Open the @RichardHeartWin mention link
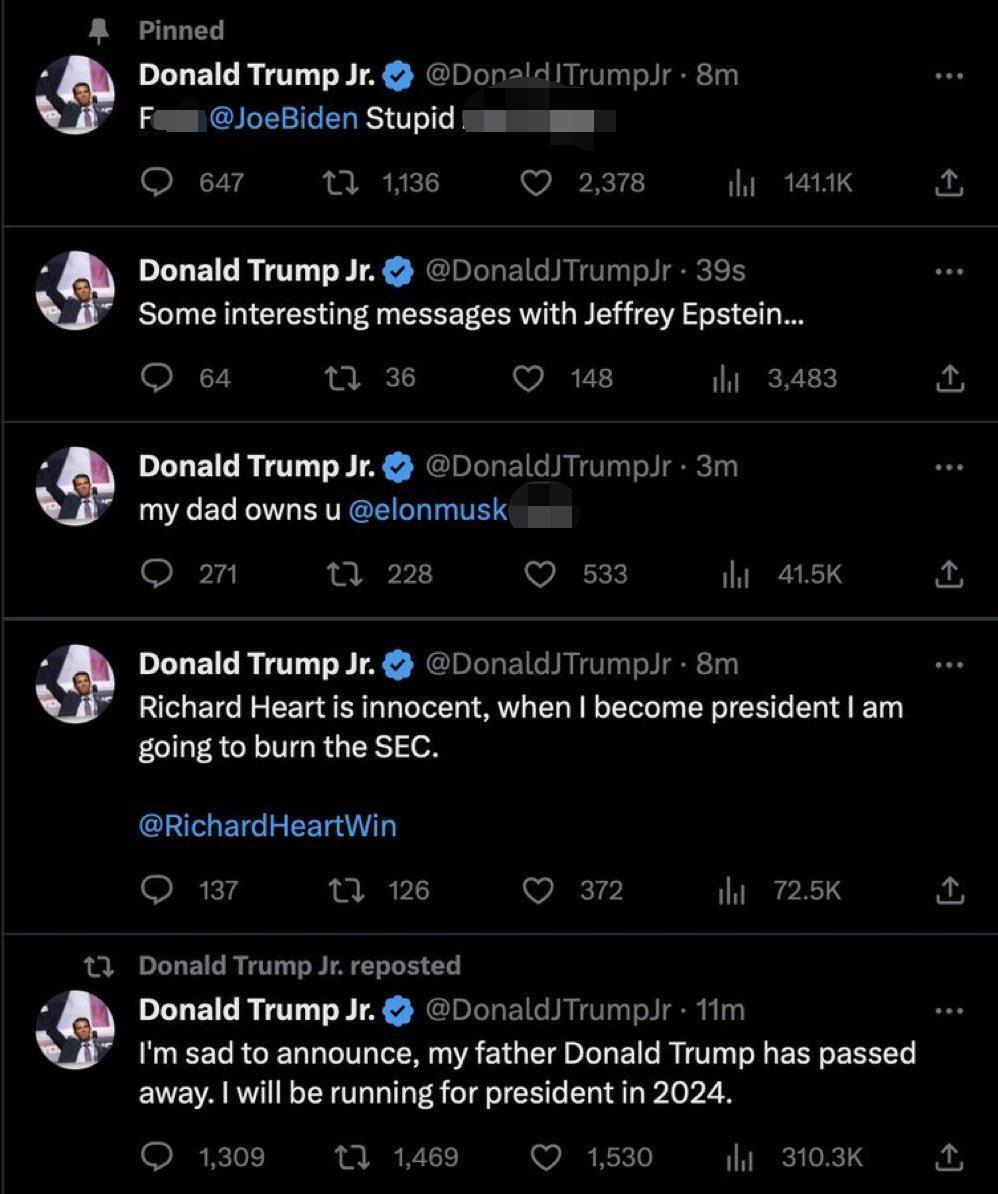Viewport: 998px width, 1194px height. point(267,826)
